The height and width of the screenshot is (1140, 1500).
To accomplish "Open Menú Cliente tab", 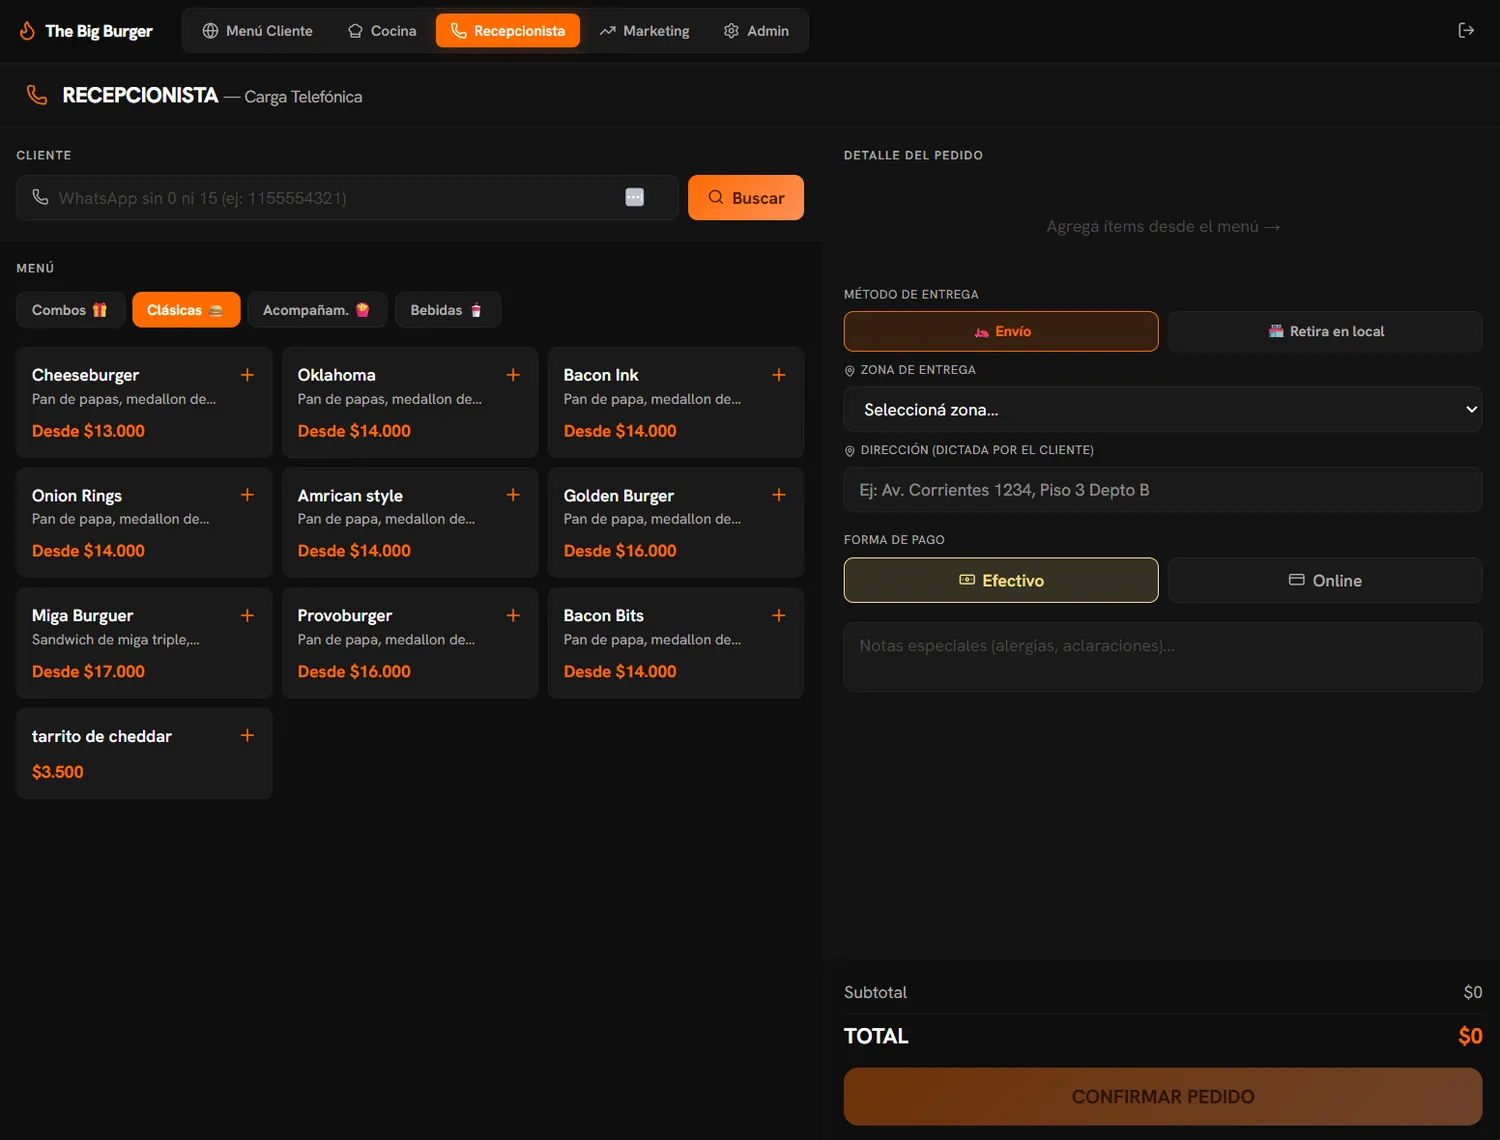I will click(x=258, y=31).
